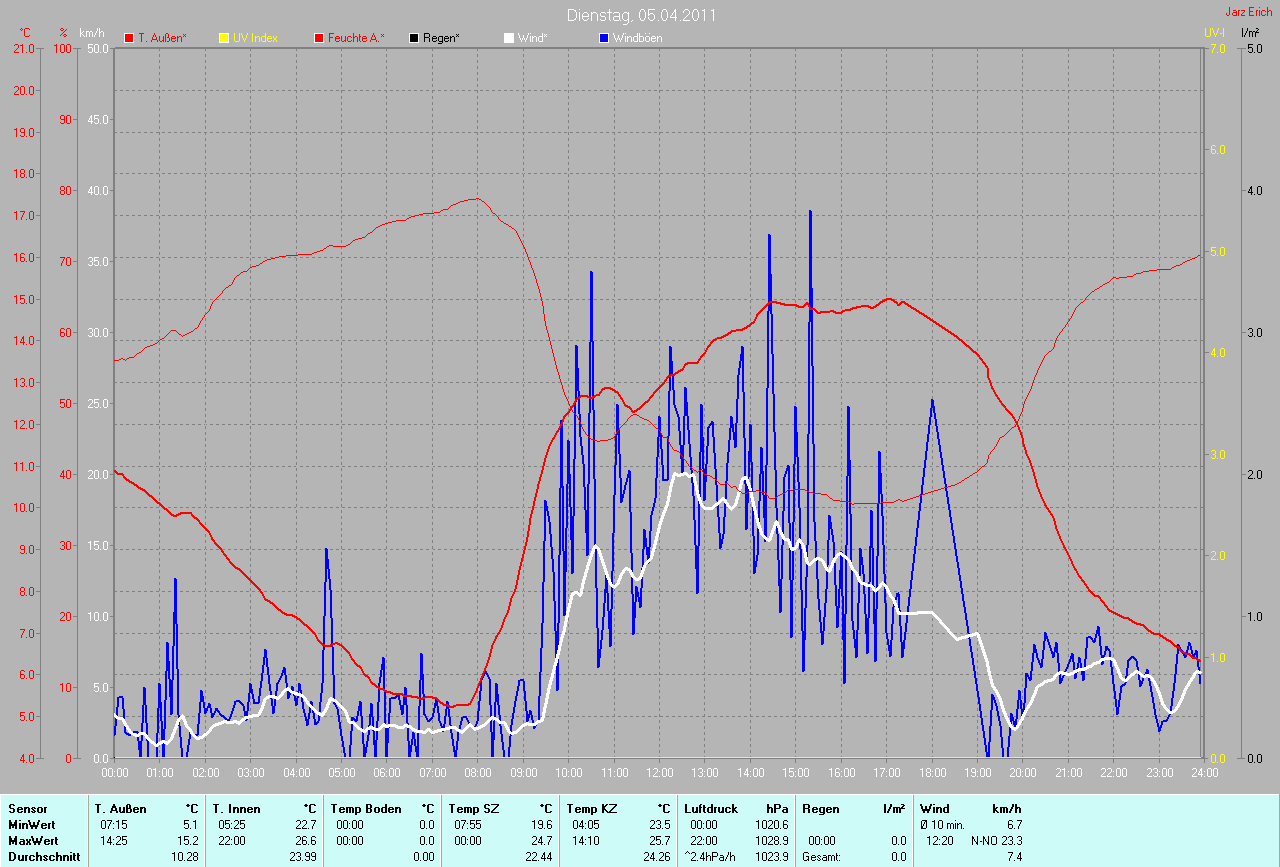This screenshot has height=867, width=1280.
Task: Click the yellow UV Index legend swatch
Action: pos(223,38)
